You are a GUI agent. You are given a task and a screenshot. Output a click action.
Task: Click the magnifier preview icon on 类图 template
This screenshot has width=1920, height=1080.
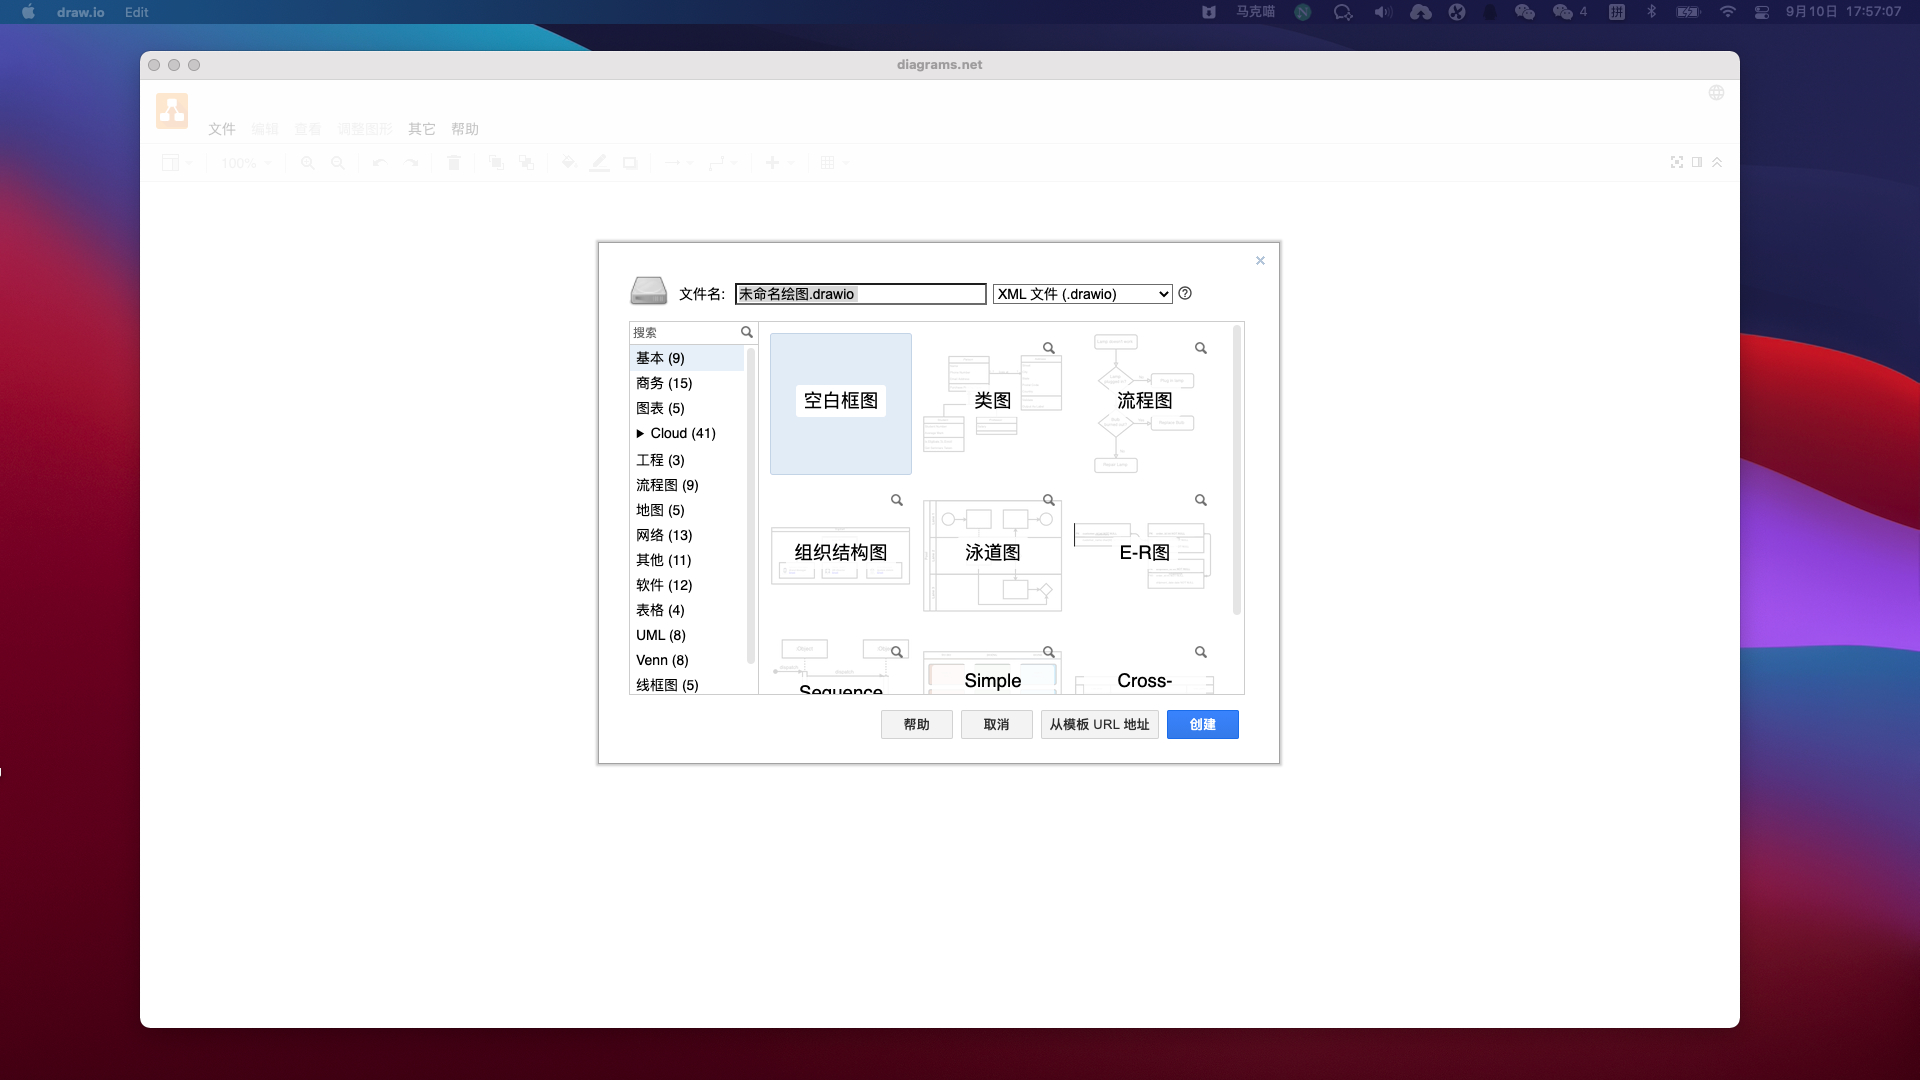[1049, 348]
